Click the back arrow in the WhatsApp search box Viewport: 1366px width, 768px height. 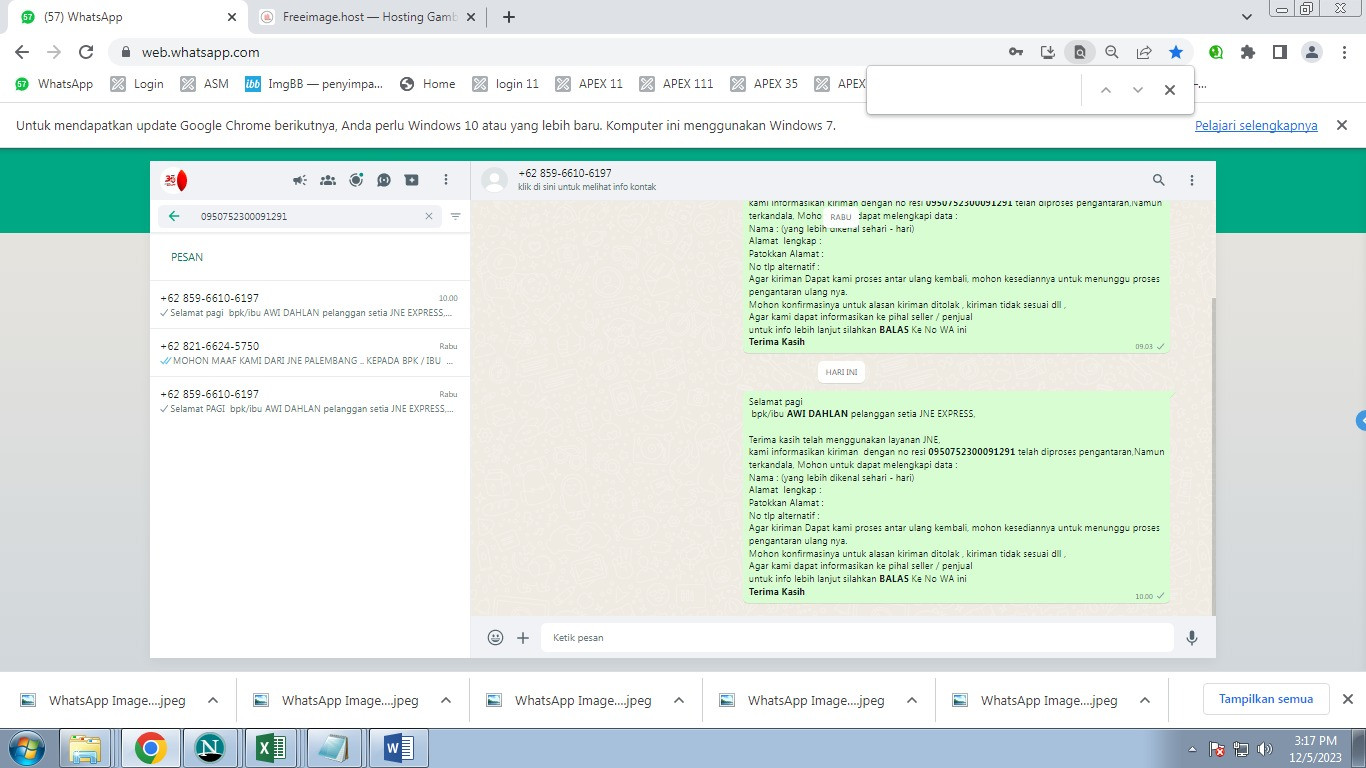(x=174, y=216)
